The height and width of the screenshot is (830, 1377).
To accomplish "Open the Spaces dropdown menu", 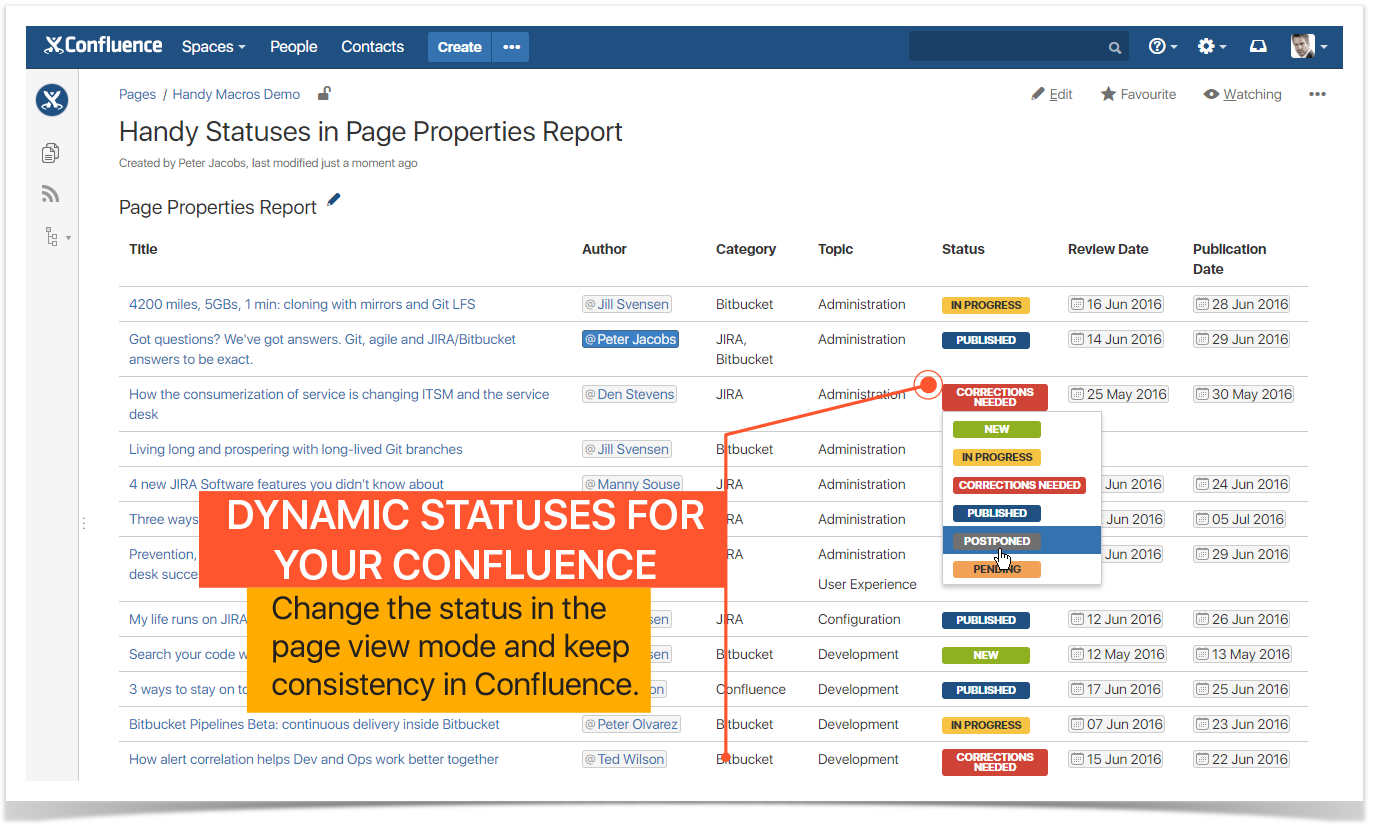I will 213,47.
